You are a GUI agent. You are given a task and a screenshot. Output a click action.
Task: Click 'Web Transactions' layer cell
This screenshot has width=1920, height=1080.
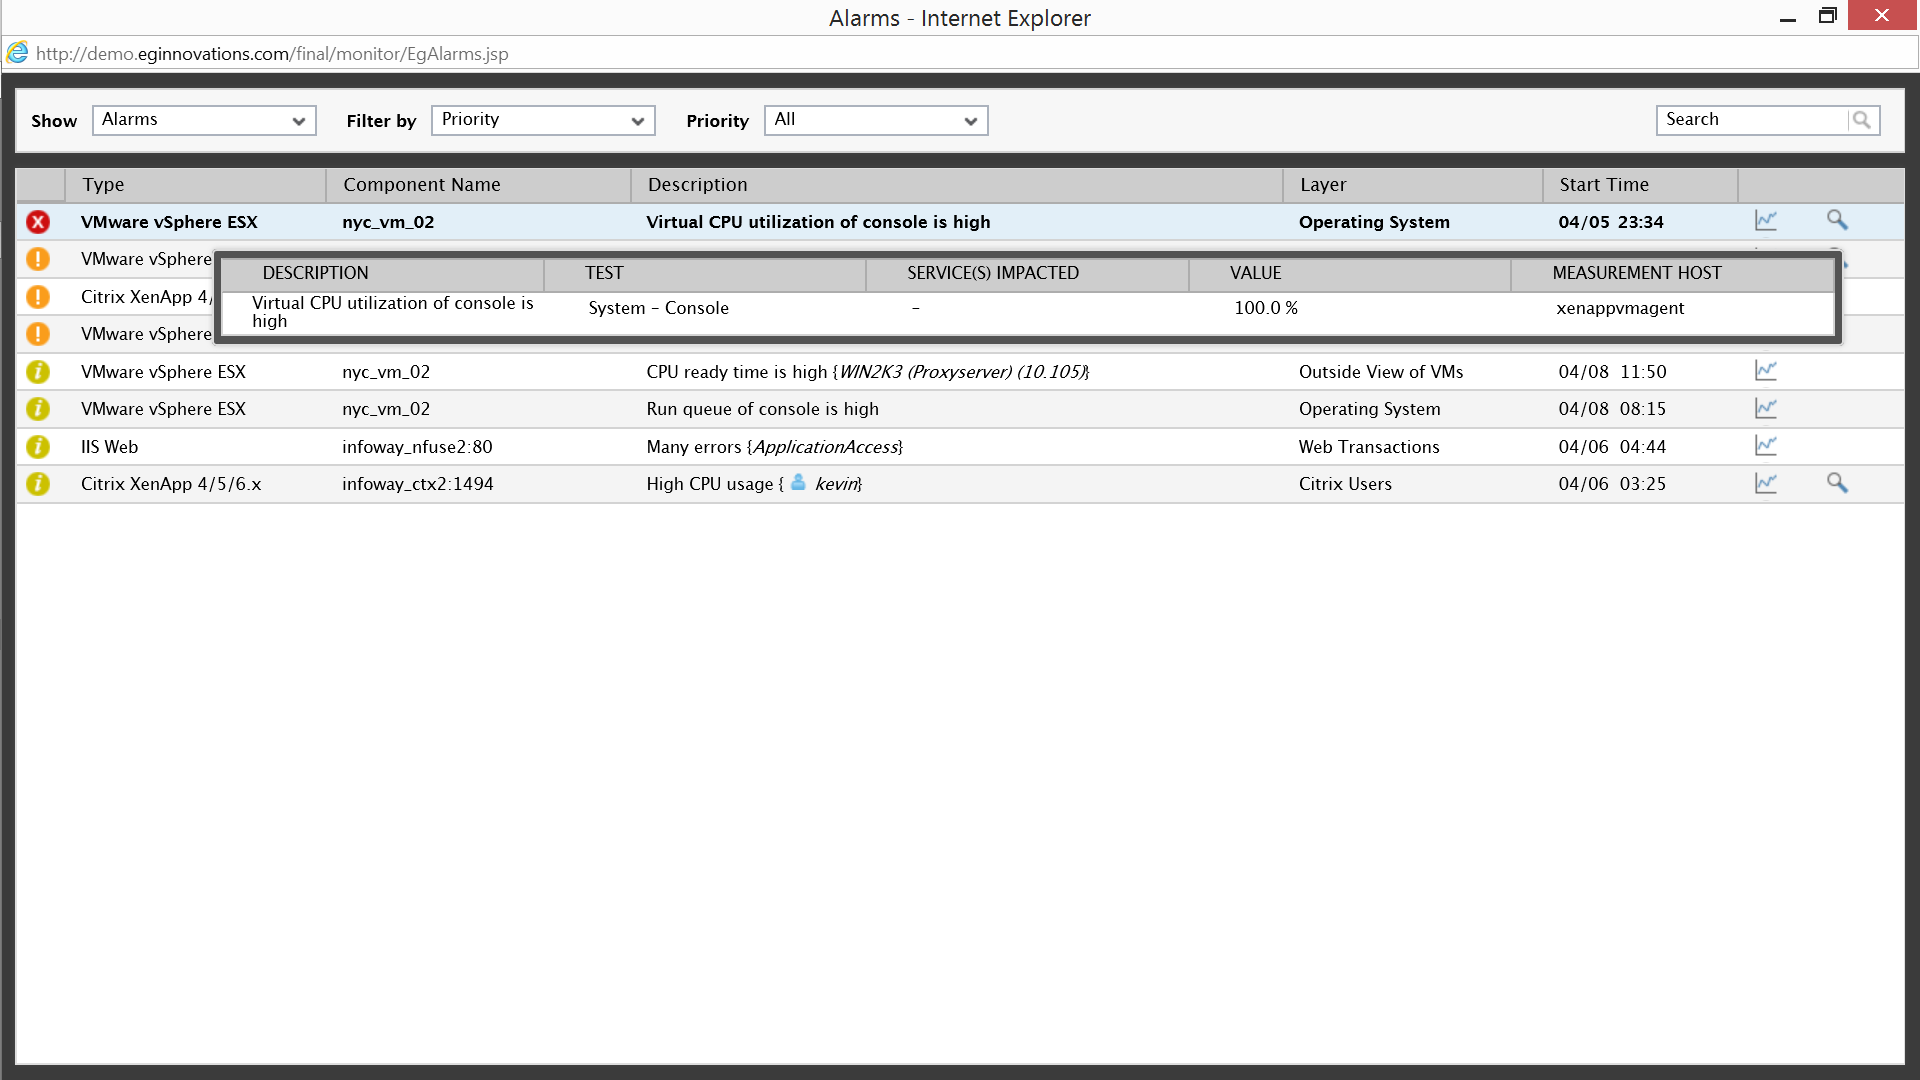[1369, 447]
